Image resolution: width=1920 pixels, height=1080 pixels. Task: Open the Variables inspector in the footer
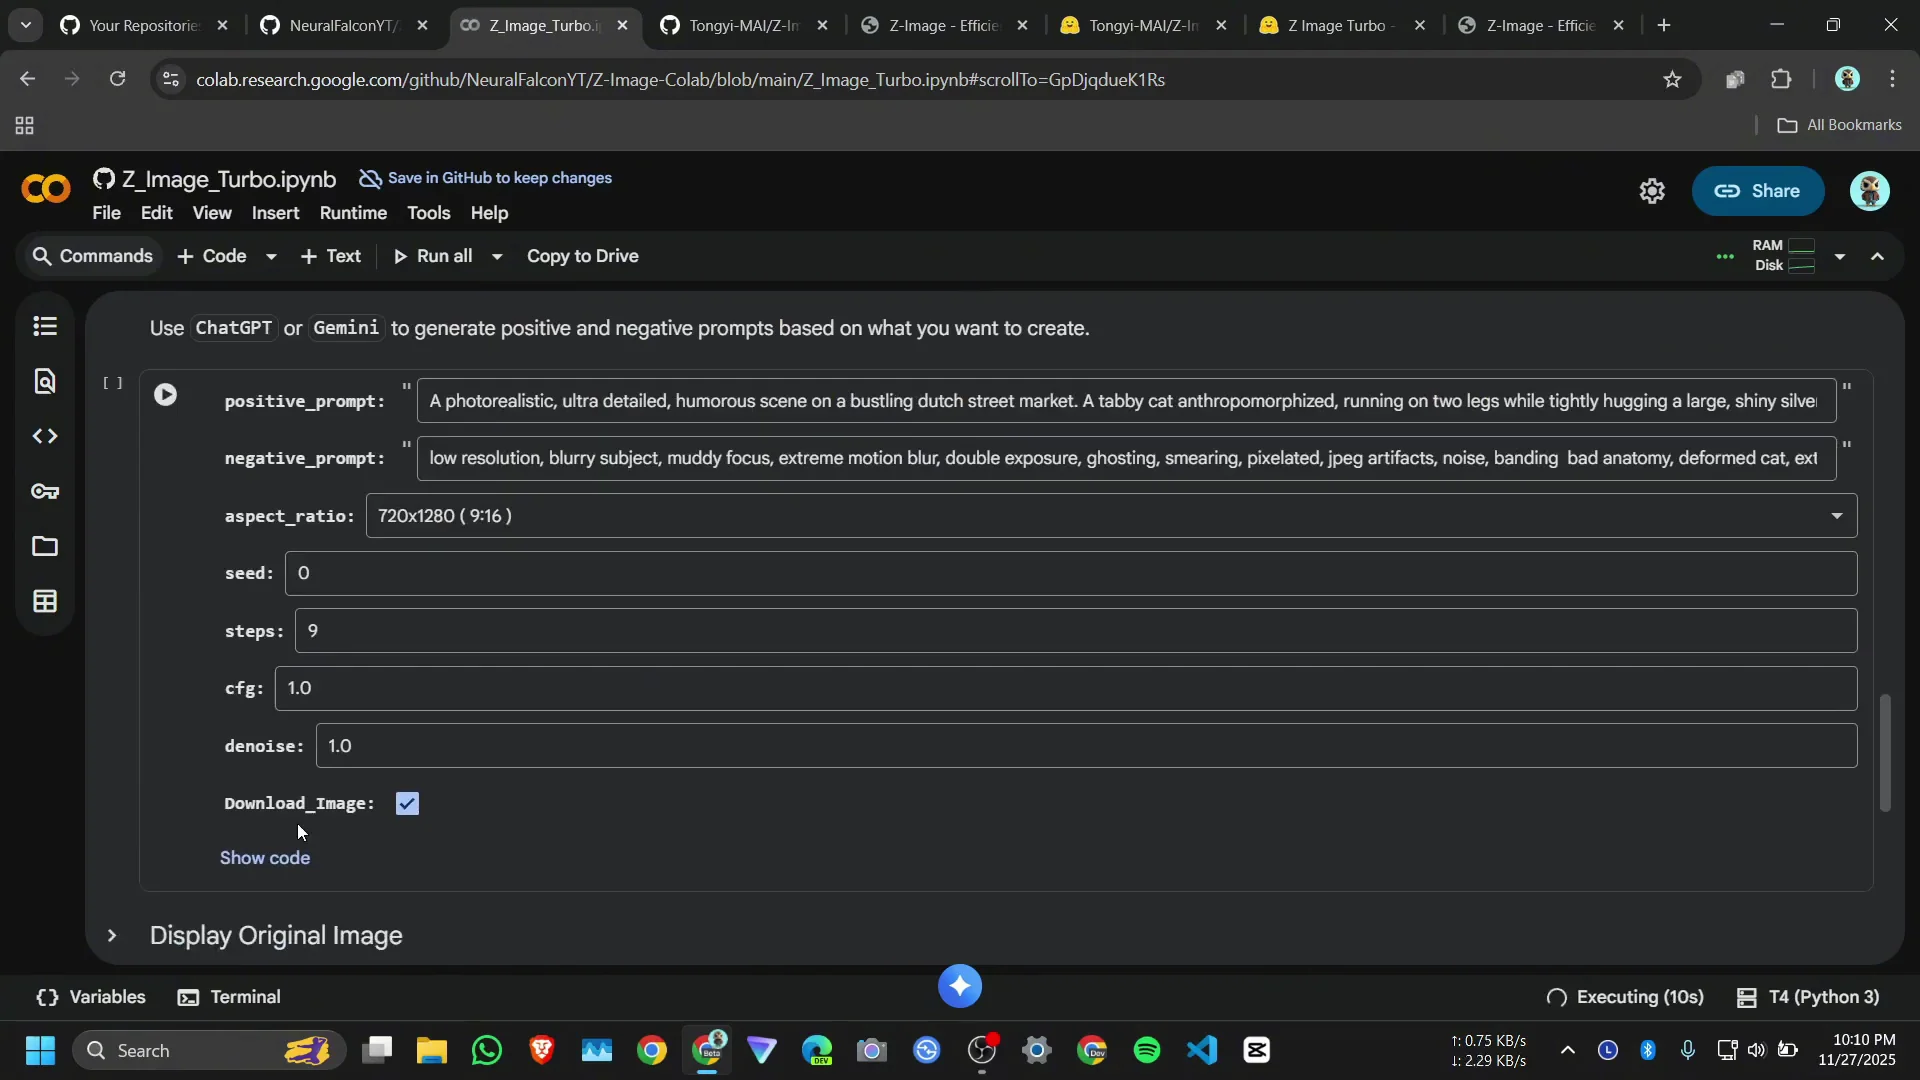pyautogui.click(x=90, y=996)
